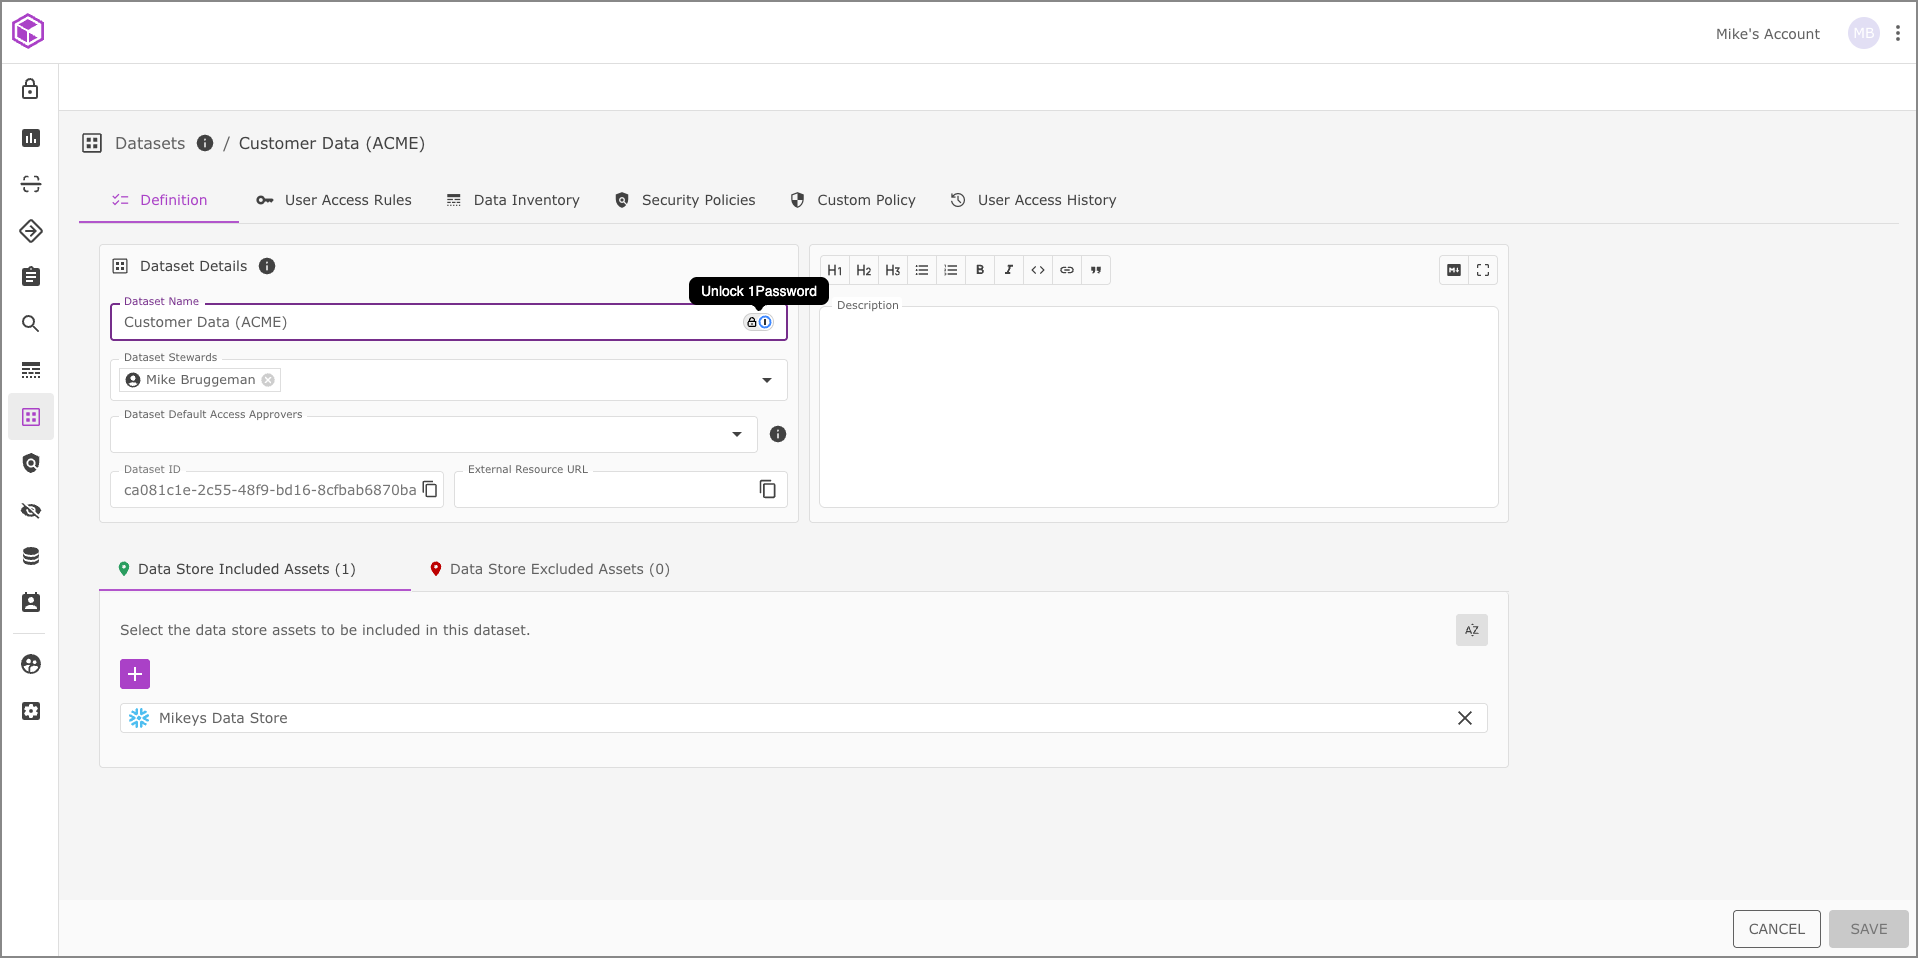The width and height of the screenshot is (1918, 958).
Task: Copy the External Resource URL
Action: point(767,489)
